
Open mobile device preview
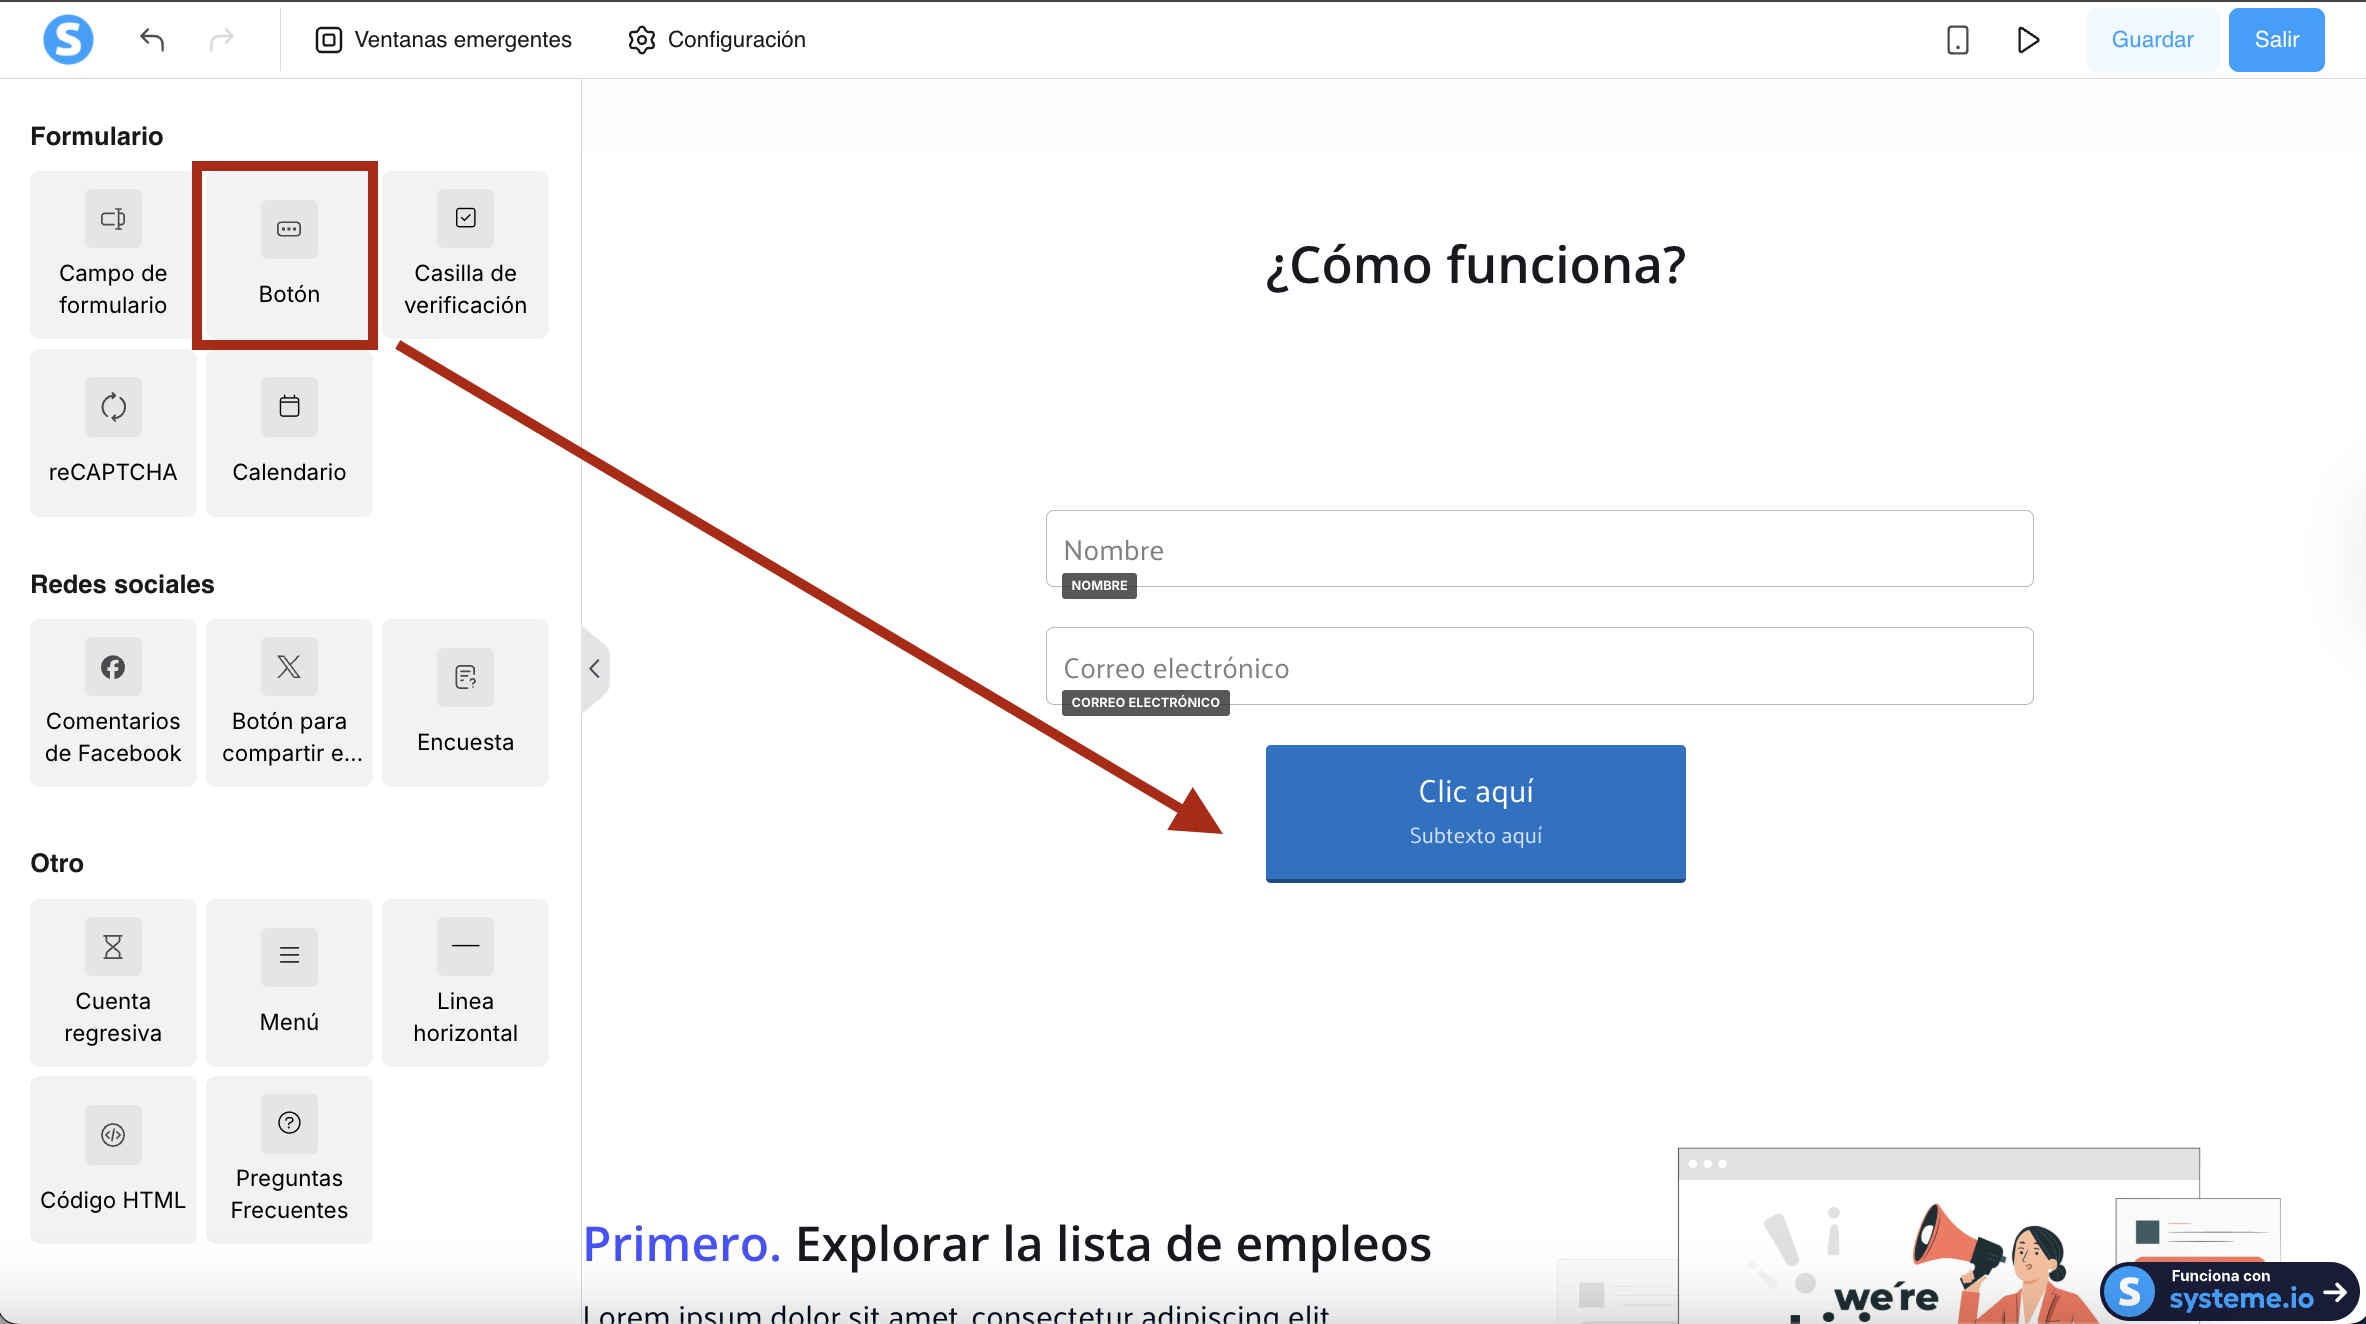1957,40
